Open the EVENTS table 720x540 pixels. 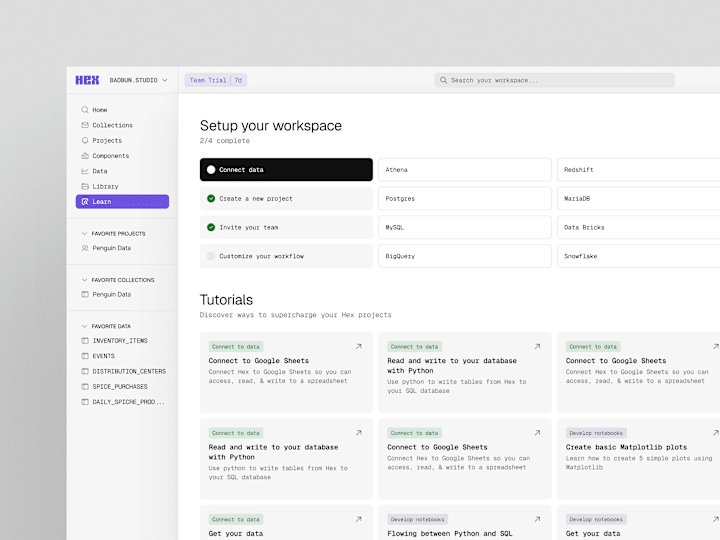tap(103, 356)
